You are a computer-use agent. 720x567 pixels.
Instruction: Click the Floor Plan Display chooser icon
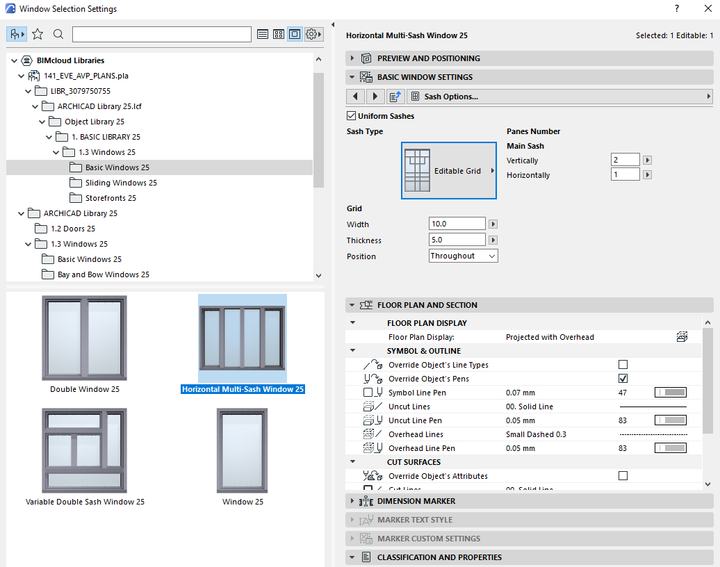[x=682, y=337]
